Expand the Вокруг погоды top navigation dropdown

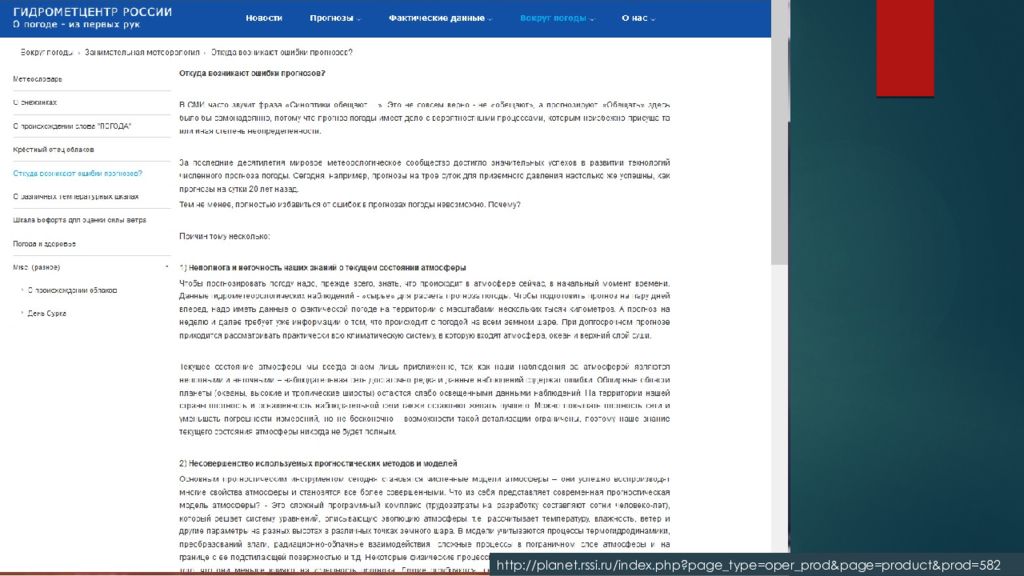tap(557, 18)
